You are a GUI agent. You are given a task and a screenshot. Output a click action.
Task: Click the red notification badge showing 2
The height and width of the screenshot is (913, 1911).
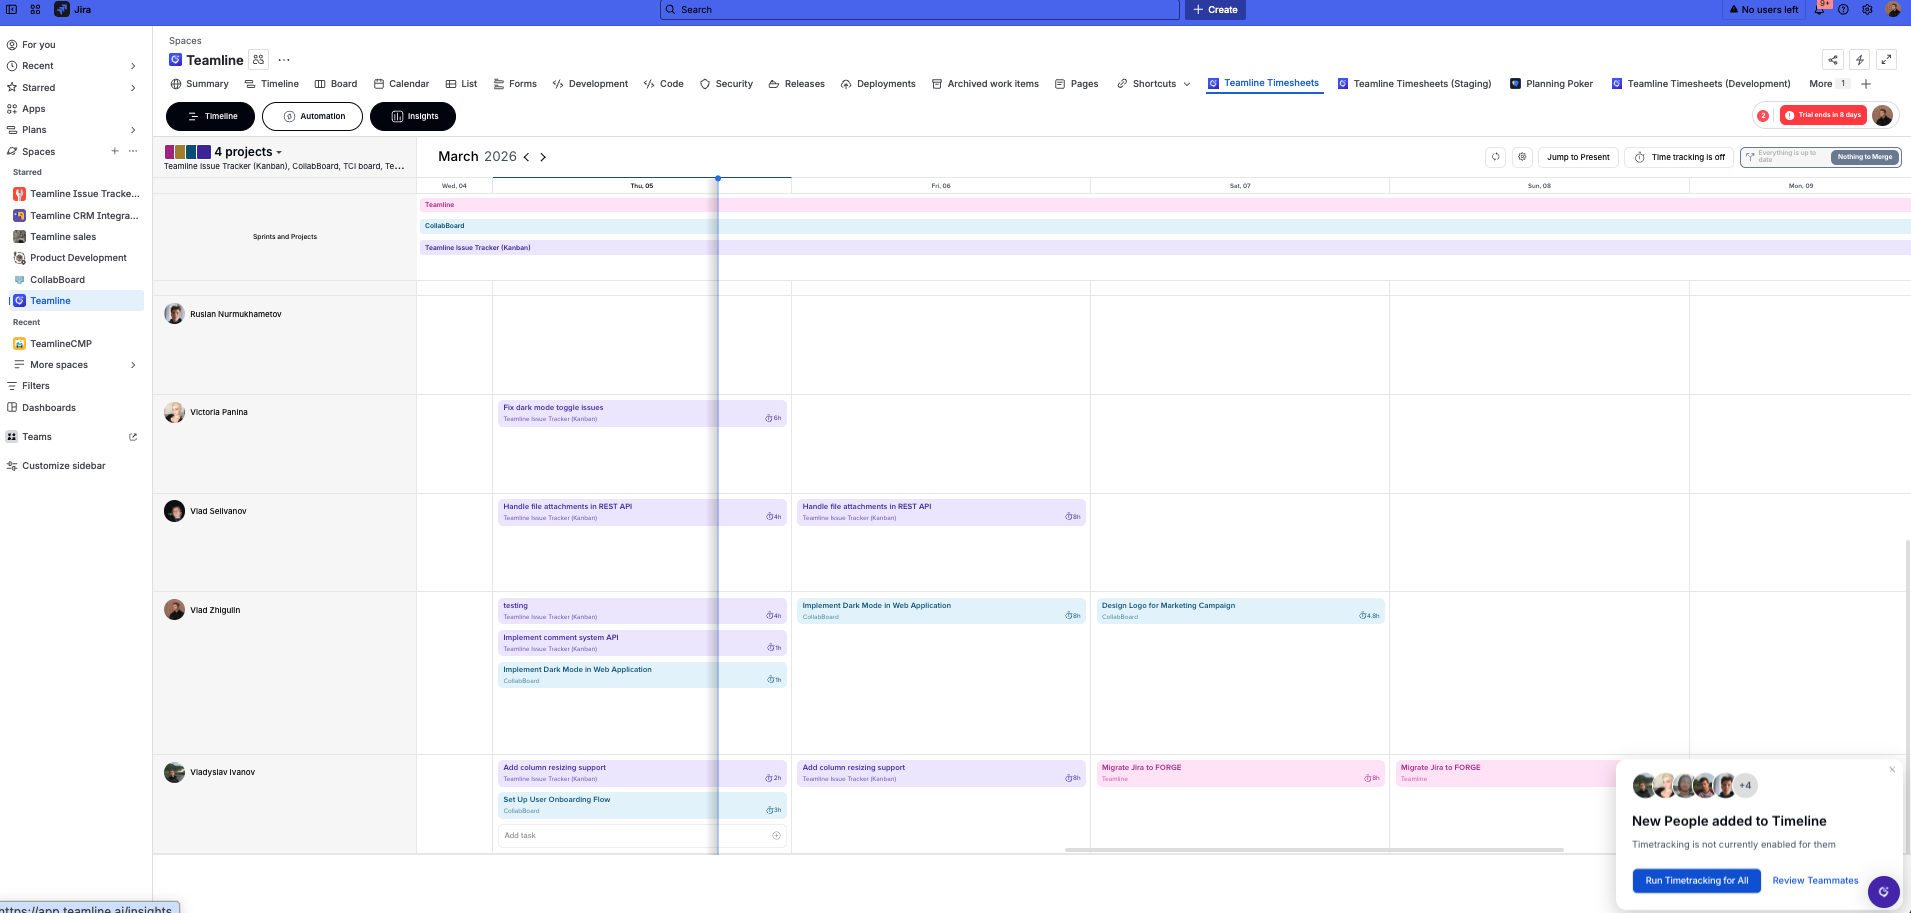click(x=1763, y=116)
